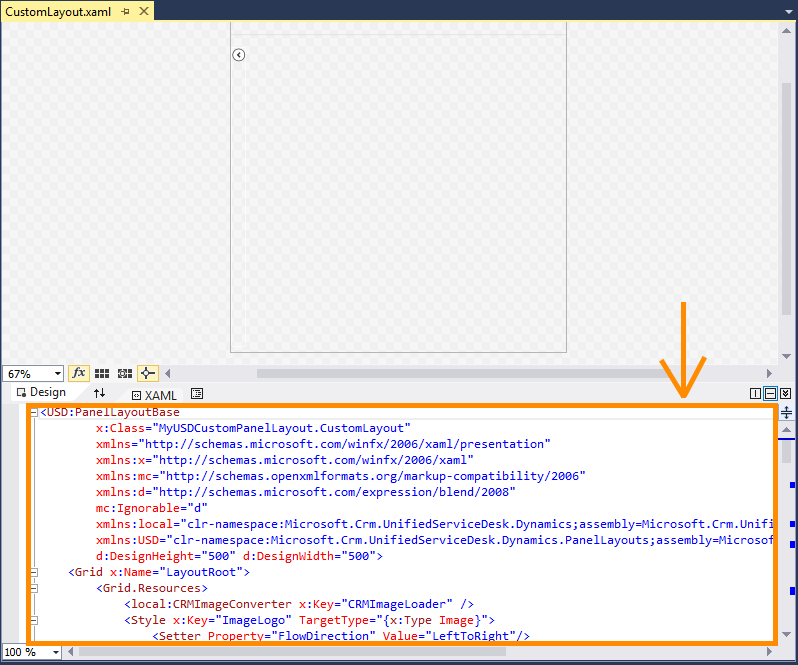The image size is (798, 665).
Task: Click the XAML horizontal scrollbar left arrow
Action: pos(71,652)
